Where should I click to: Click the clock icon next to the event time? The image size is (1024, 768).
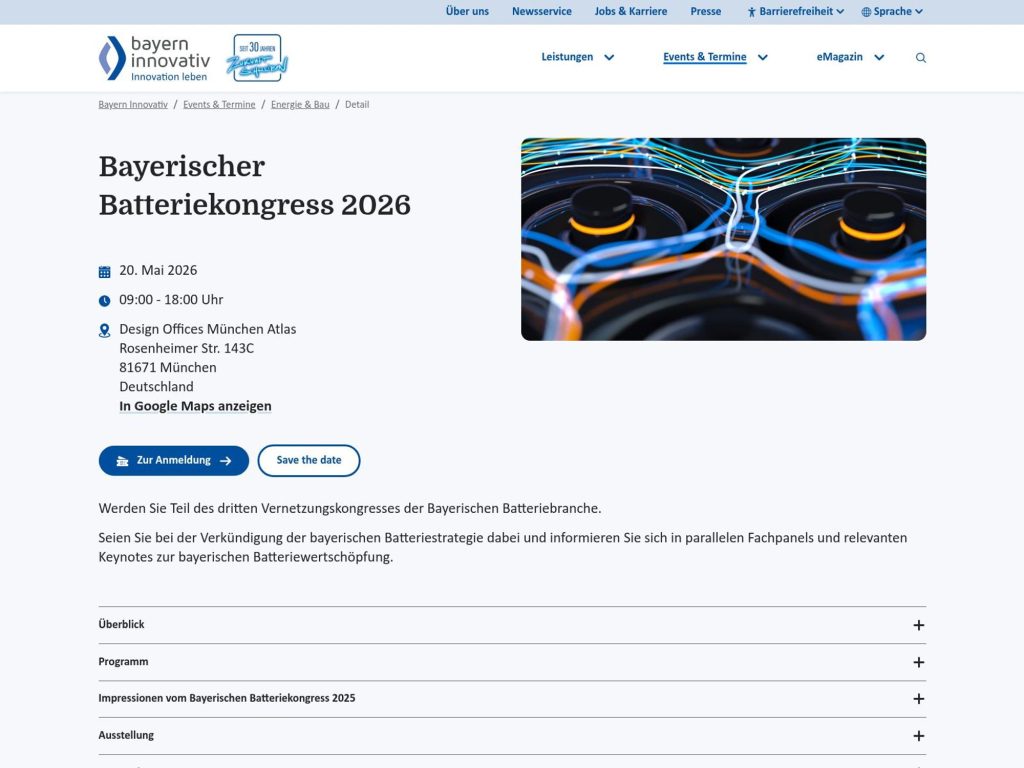point(104,299)
